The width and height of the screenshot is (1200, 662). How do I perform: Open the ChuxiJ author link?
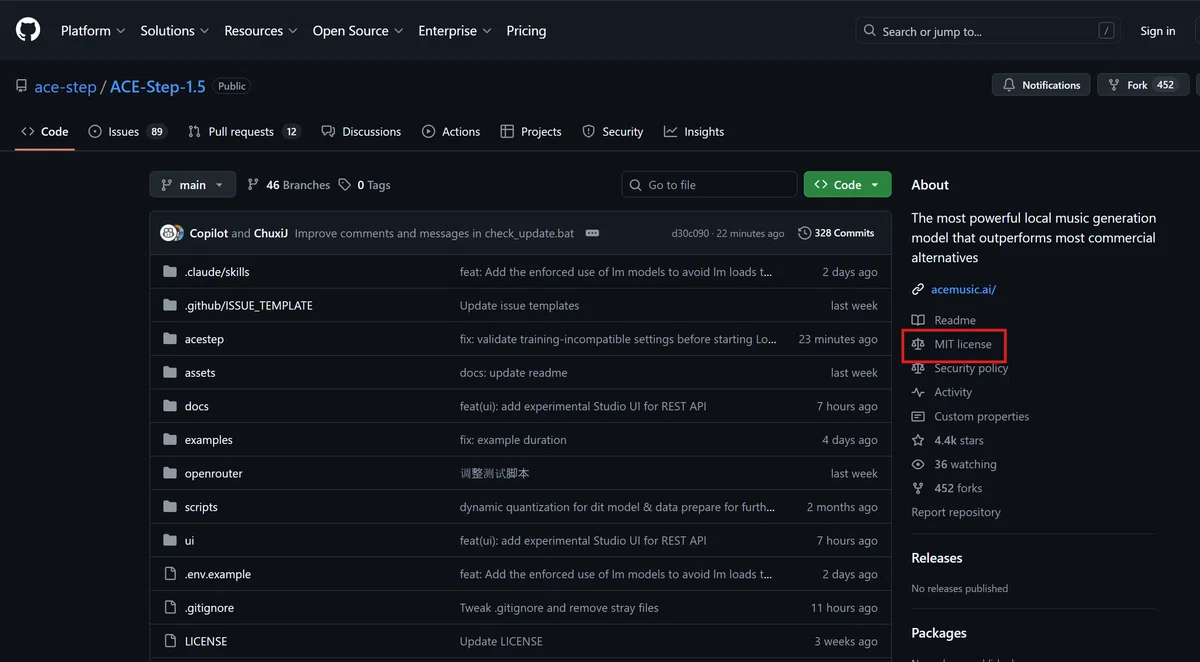[x=271, y=233]
